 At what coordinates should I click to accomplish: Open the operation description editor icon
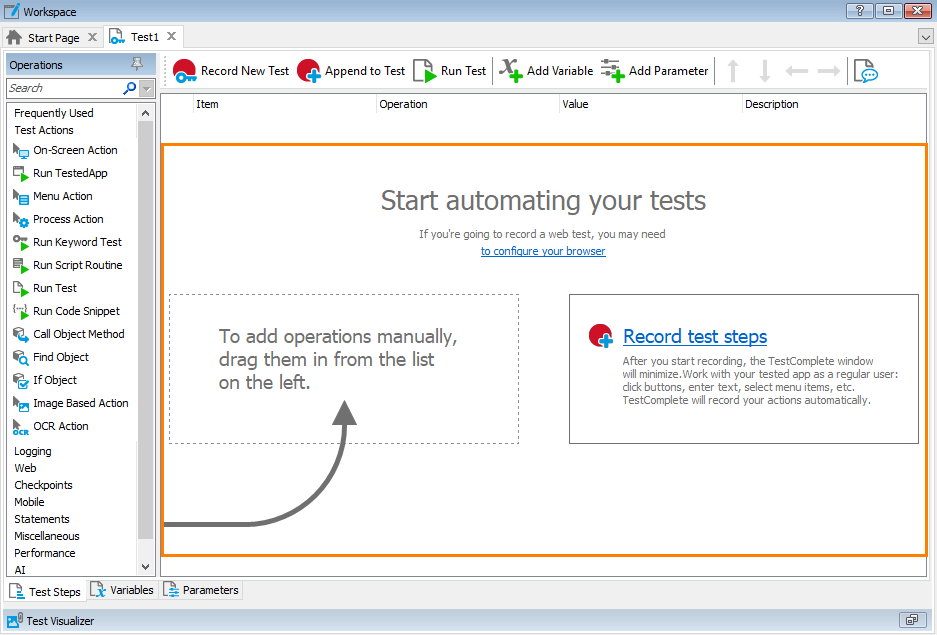tap(864, 70)
